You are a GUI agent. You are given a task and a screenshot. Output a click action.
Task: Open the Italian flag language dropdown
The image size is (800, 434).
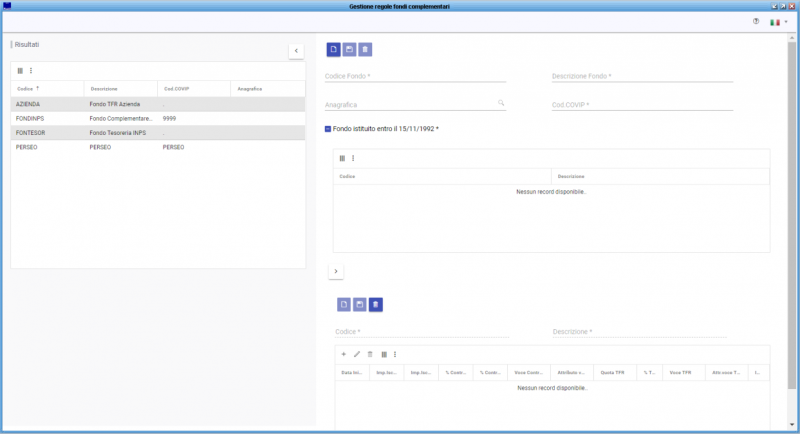(x=779, y=22)
